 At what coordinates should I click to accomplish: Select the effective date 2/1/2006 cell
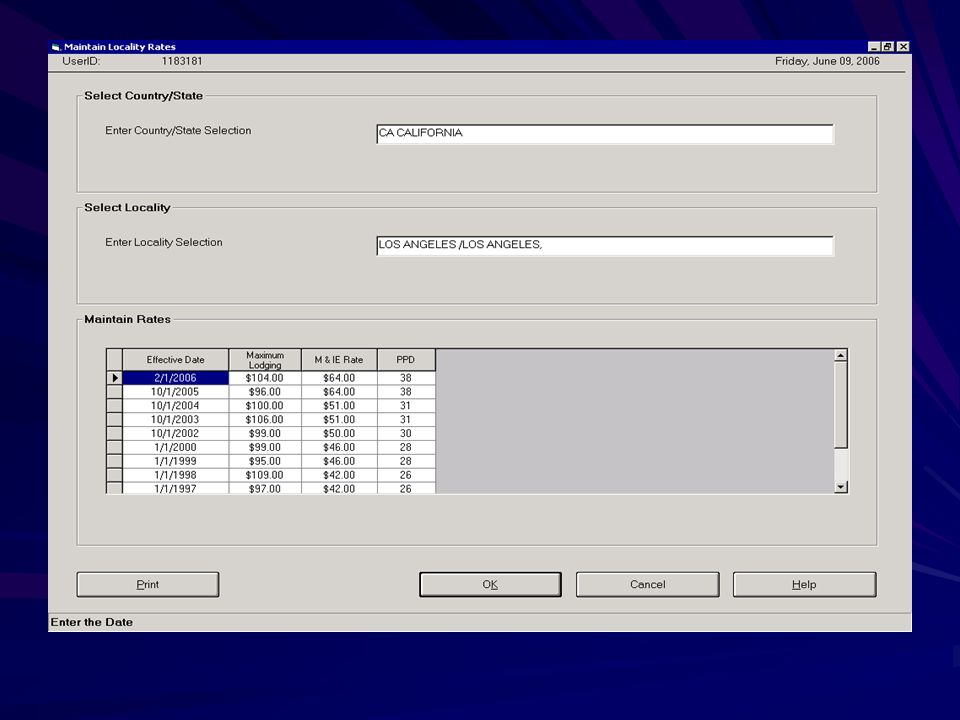pos(176,378)
